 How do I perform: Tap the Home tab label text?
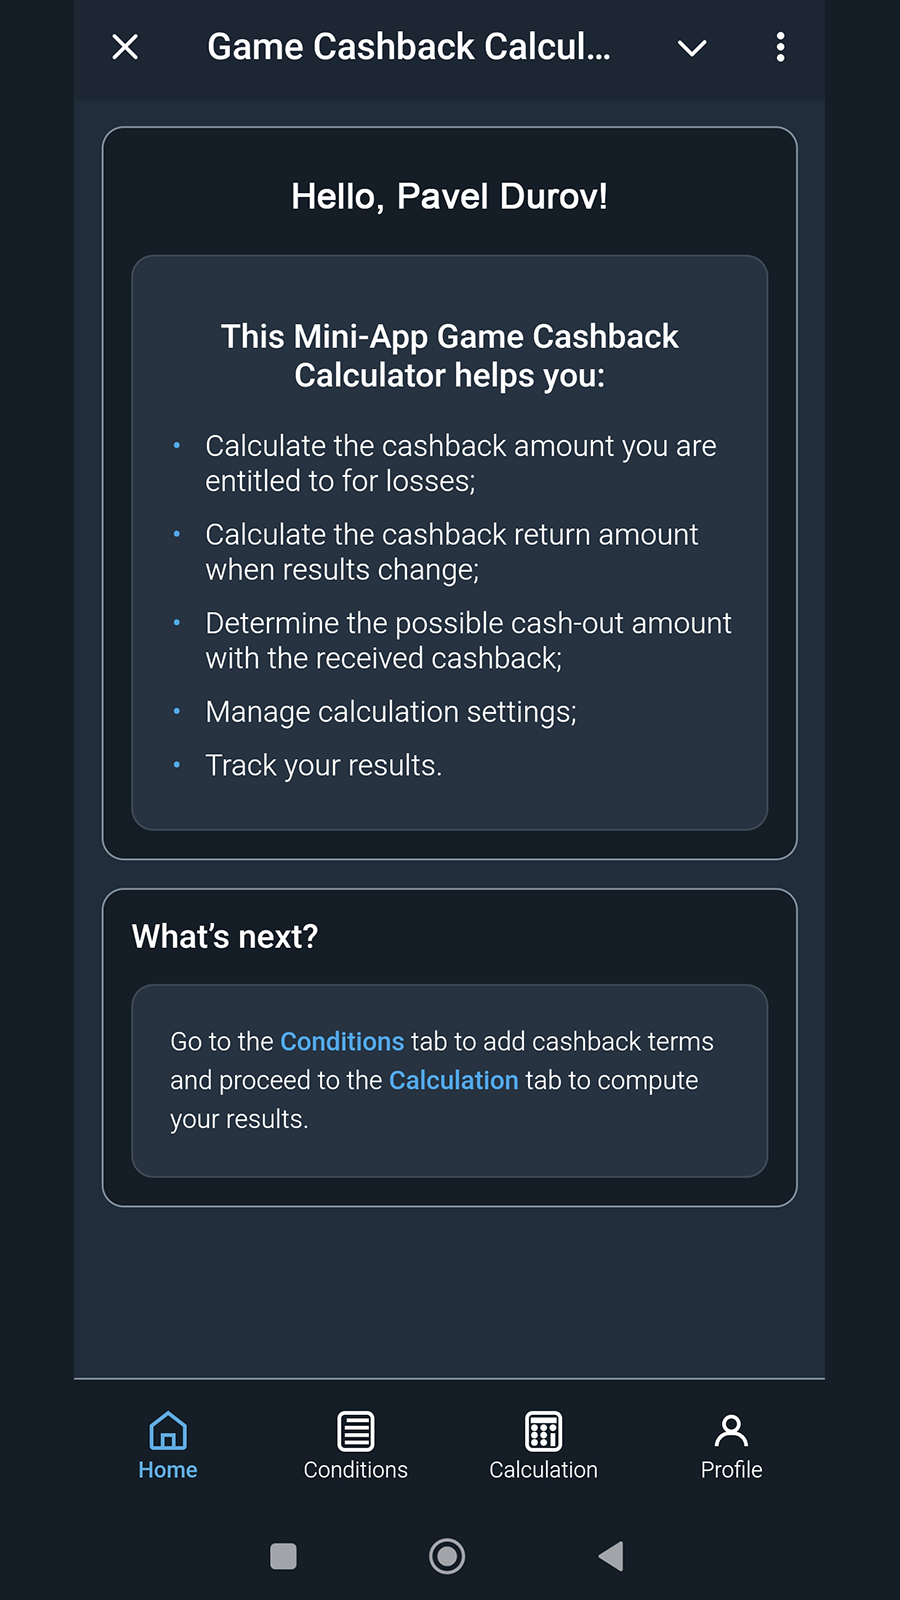click(x=167, y=1470)
